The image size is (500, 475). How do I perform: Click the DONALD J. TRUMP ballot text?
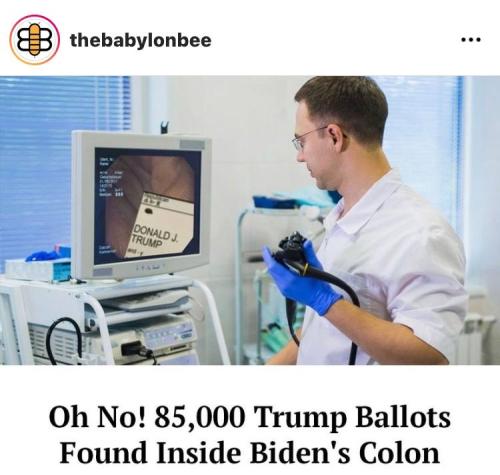pos(154,236)
